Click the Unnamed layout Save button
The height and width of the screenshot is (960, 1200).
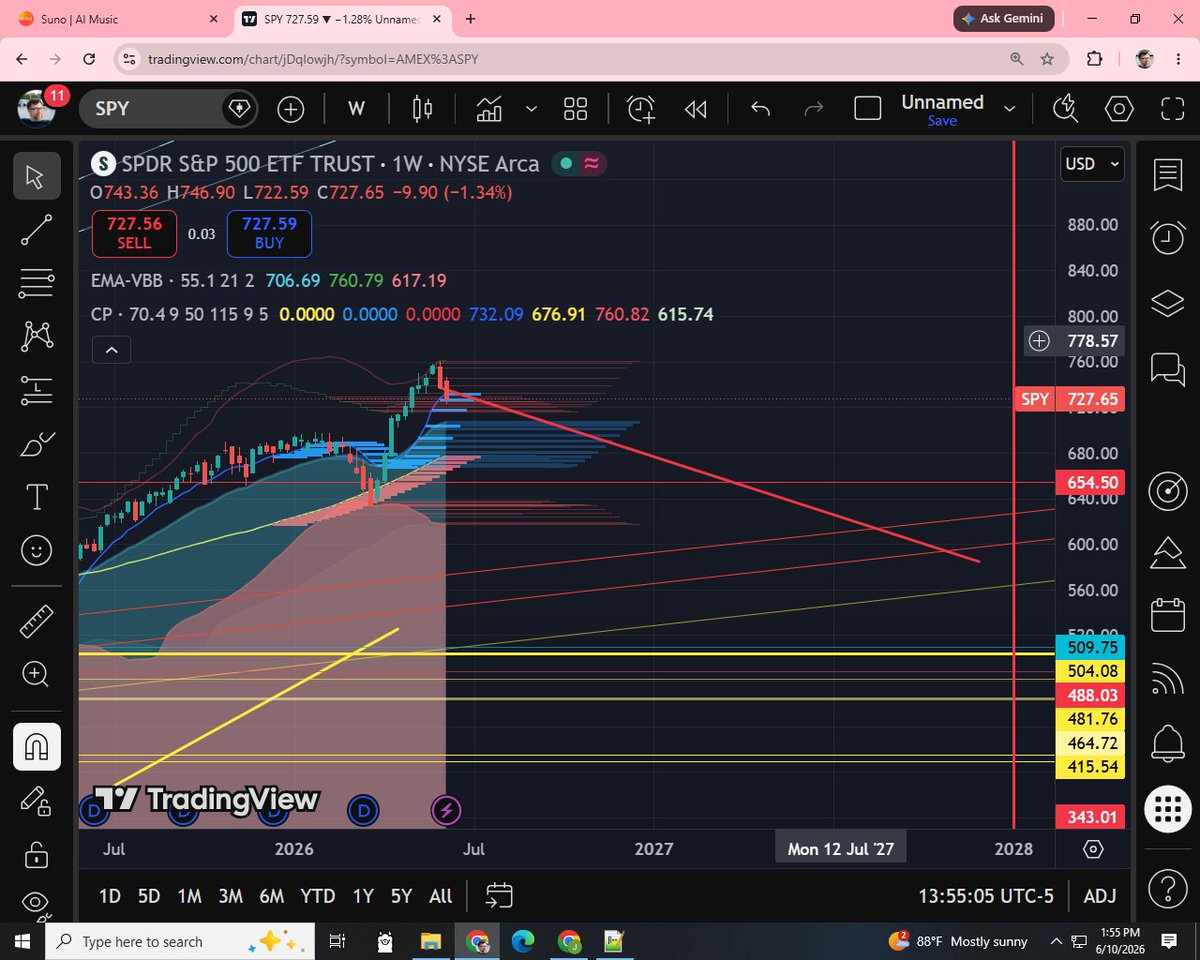point(942,120)
